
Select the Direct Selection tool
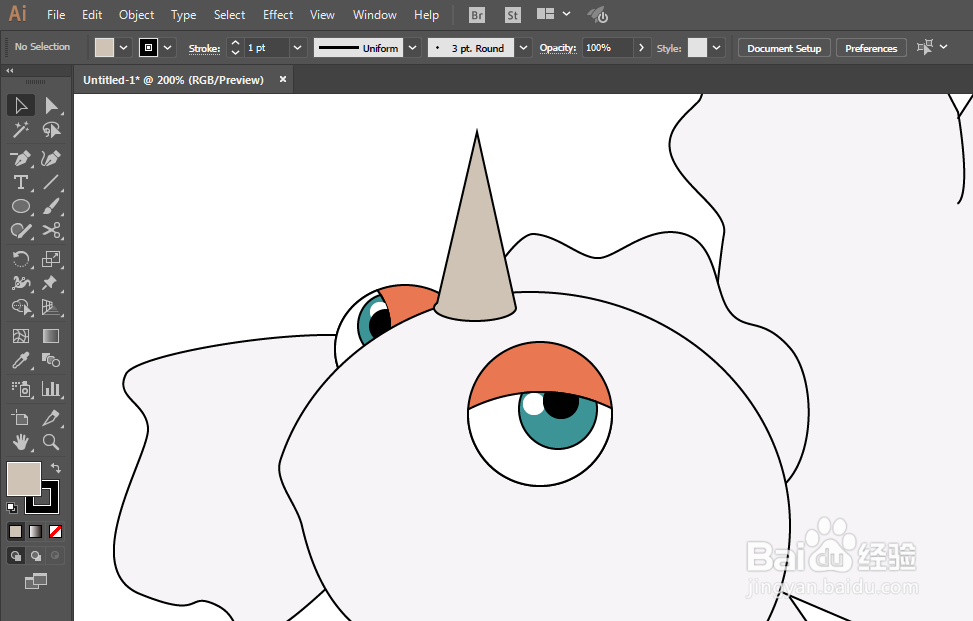(51, 105)
